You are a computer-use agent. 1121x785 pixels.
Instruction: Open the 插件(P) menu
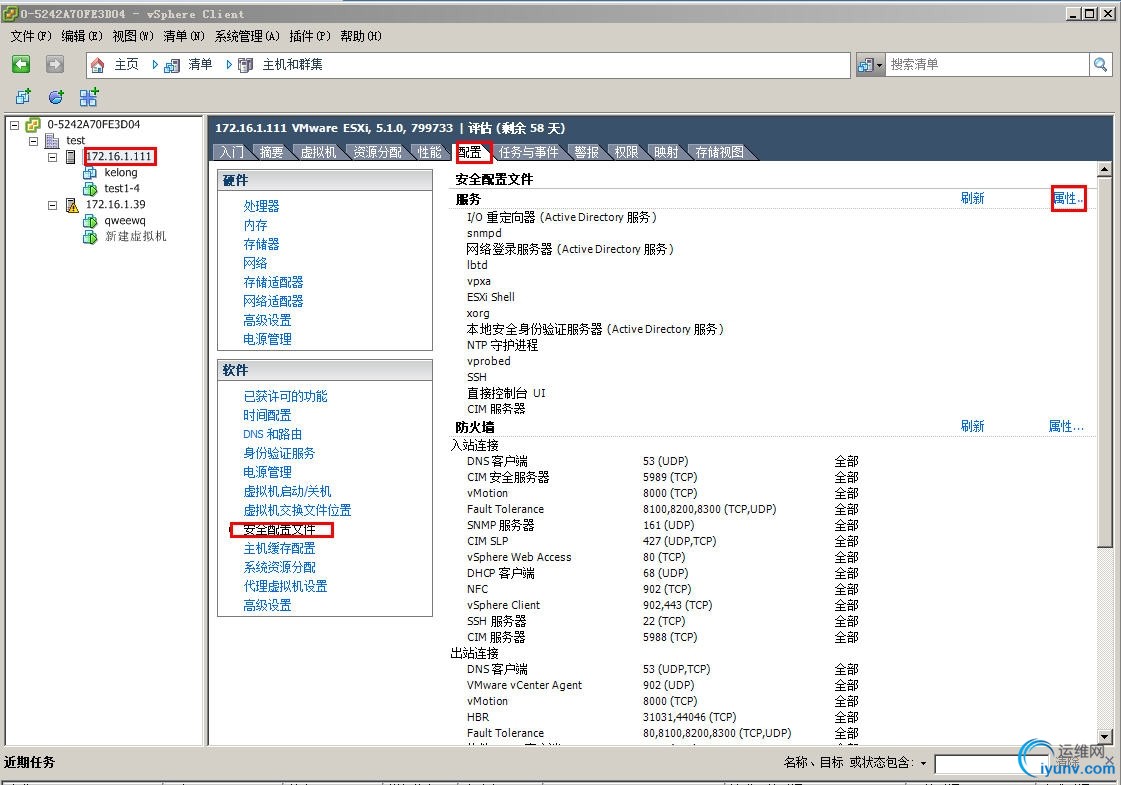[x=310, y=36]
